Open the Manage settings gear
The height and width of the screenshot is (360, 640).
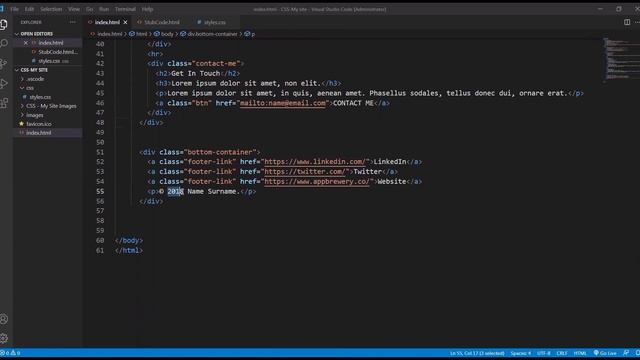pyautogui.click(x=4, y=338)
